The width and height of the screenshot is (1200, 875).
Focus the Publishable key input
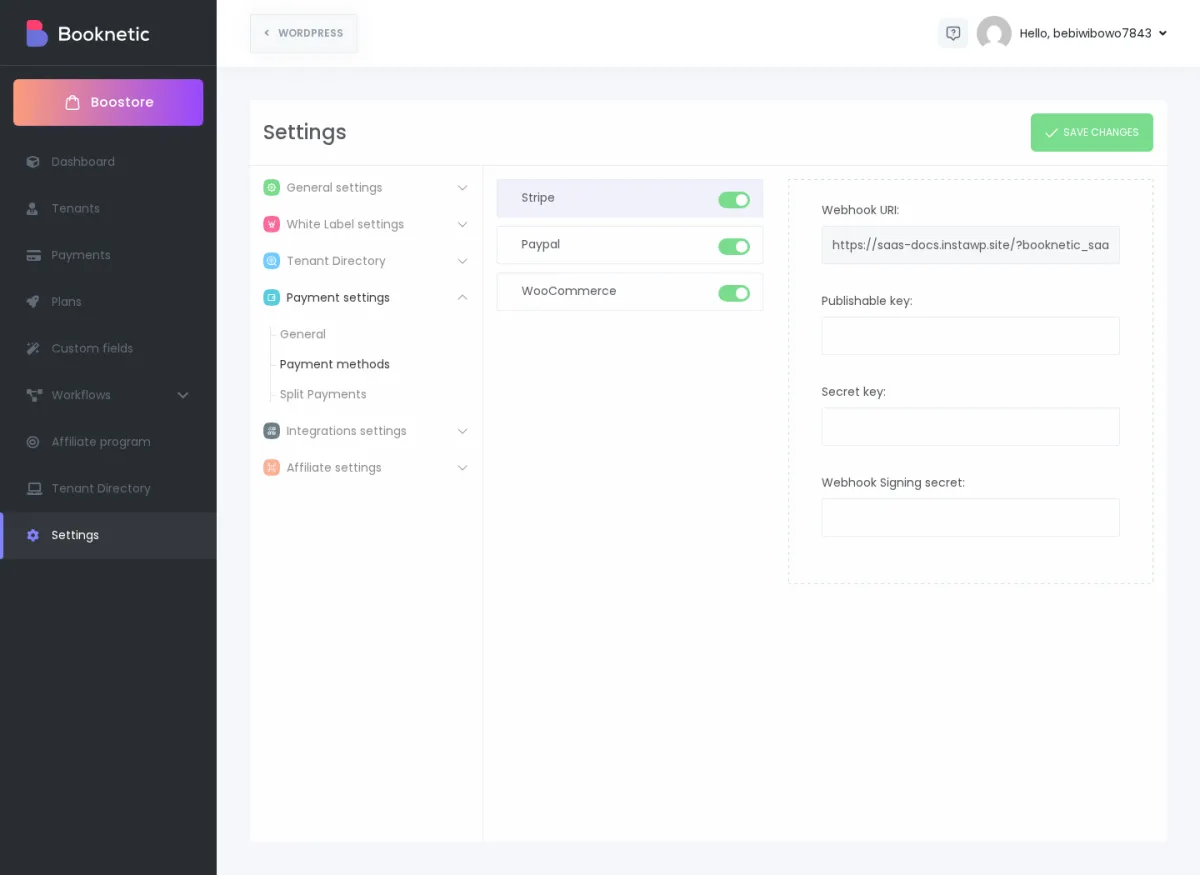970,336
